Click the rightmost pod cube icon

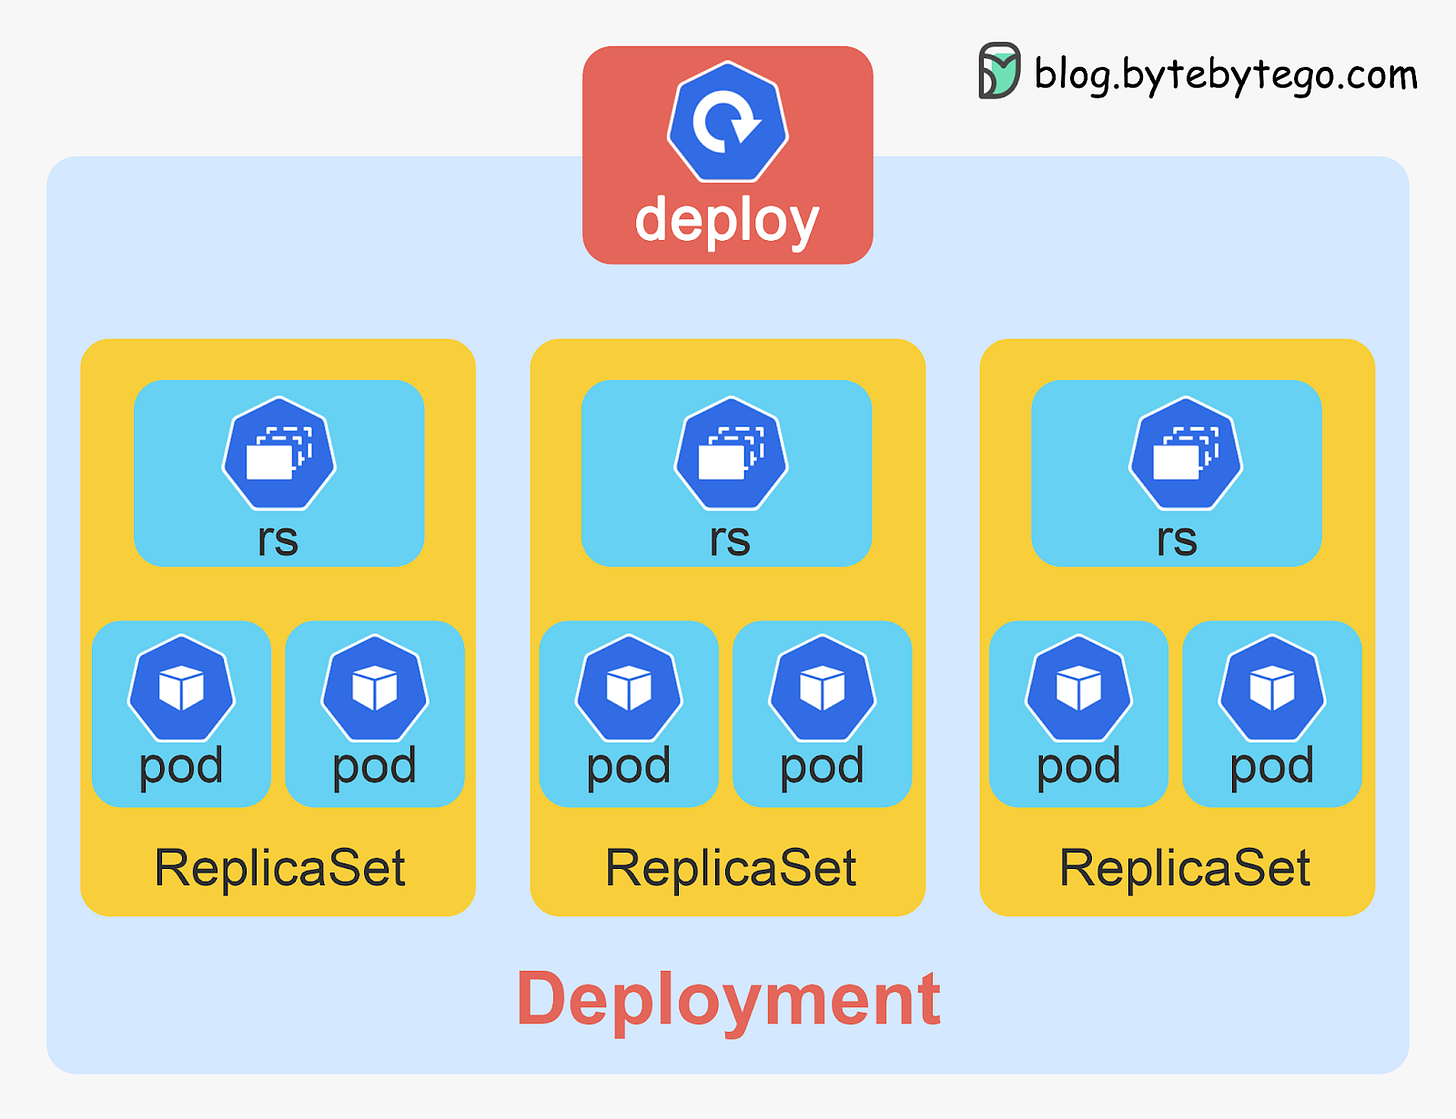click(x=1270, y=690)
